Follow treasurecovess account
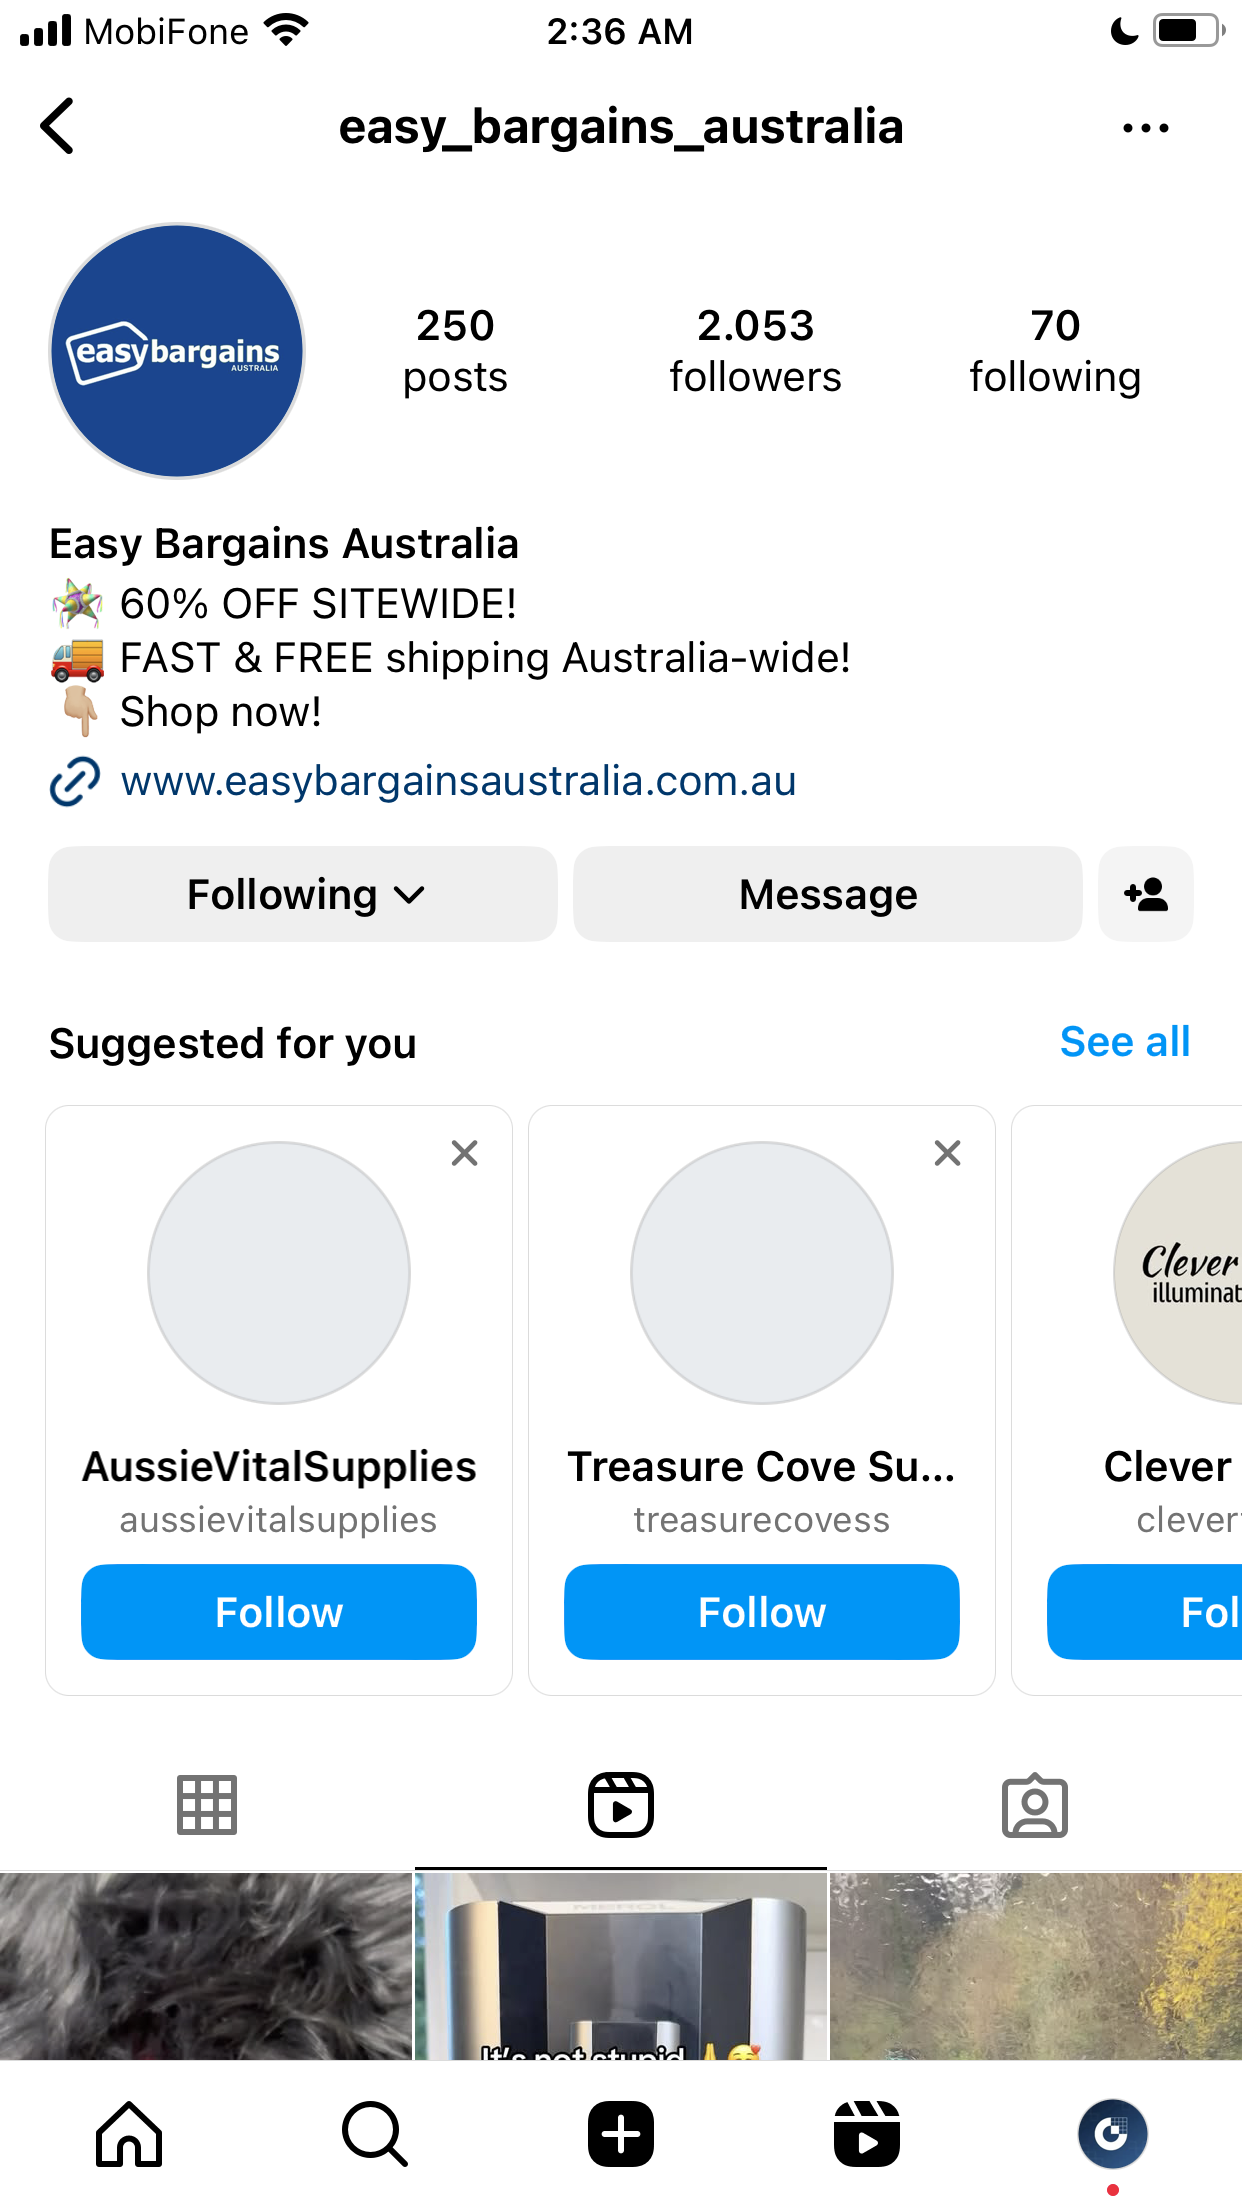 point(762,1612)
